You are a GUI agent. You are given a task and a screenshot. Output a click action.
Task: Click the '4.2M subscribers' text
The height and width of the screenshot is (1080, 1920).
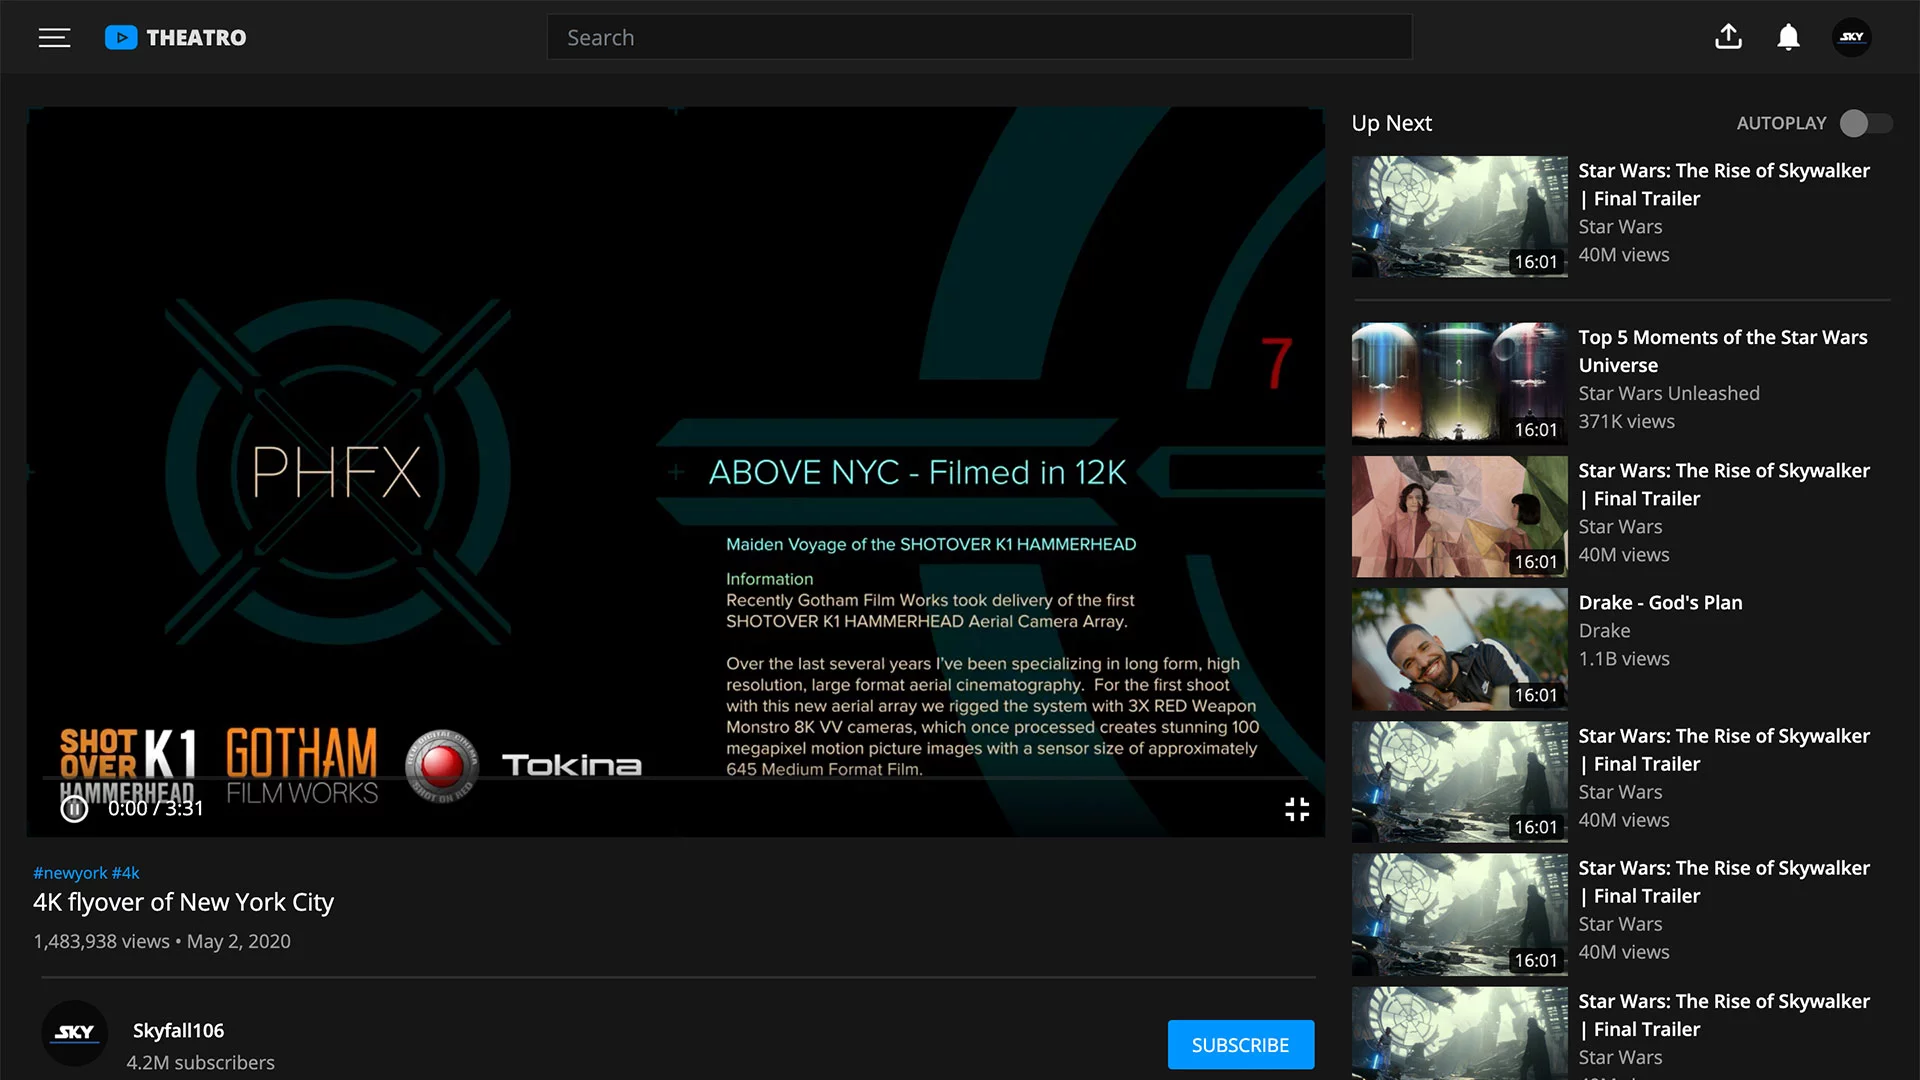(x=200, y=1063)
